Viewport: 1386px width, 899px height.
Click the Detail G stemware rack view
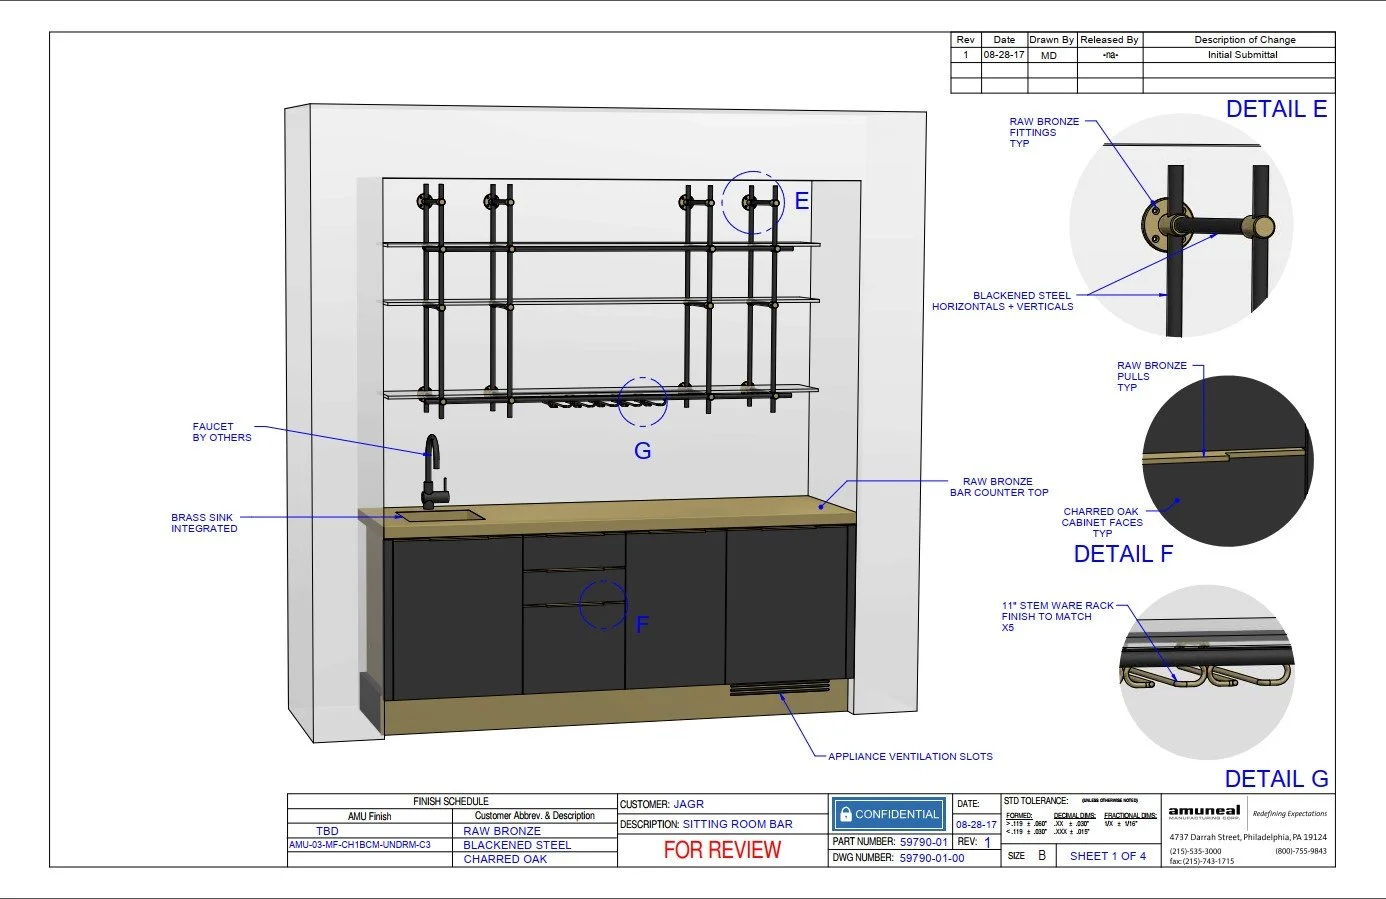tap(1206, 673)
